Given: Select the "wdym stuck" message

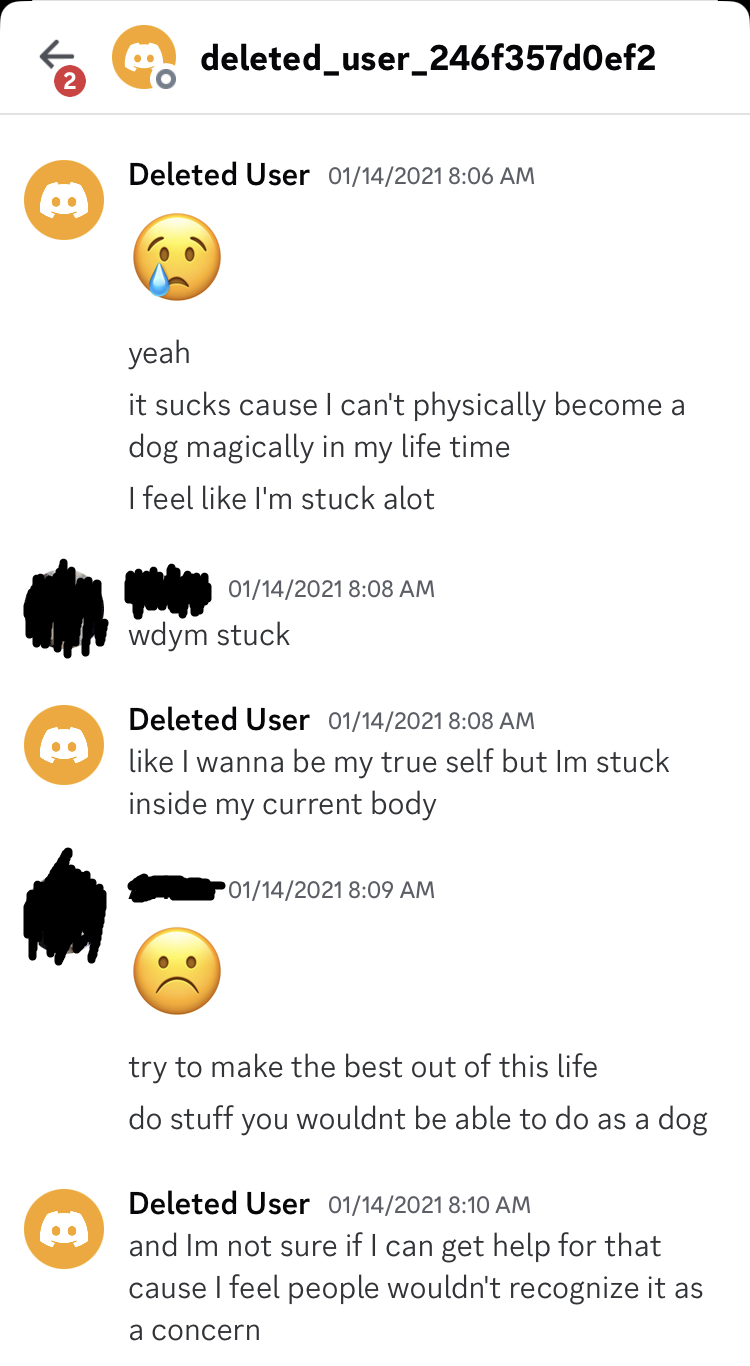Looking at the screenshot, I should 209,635.
